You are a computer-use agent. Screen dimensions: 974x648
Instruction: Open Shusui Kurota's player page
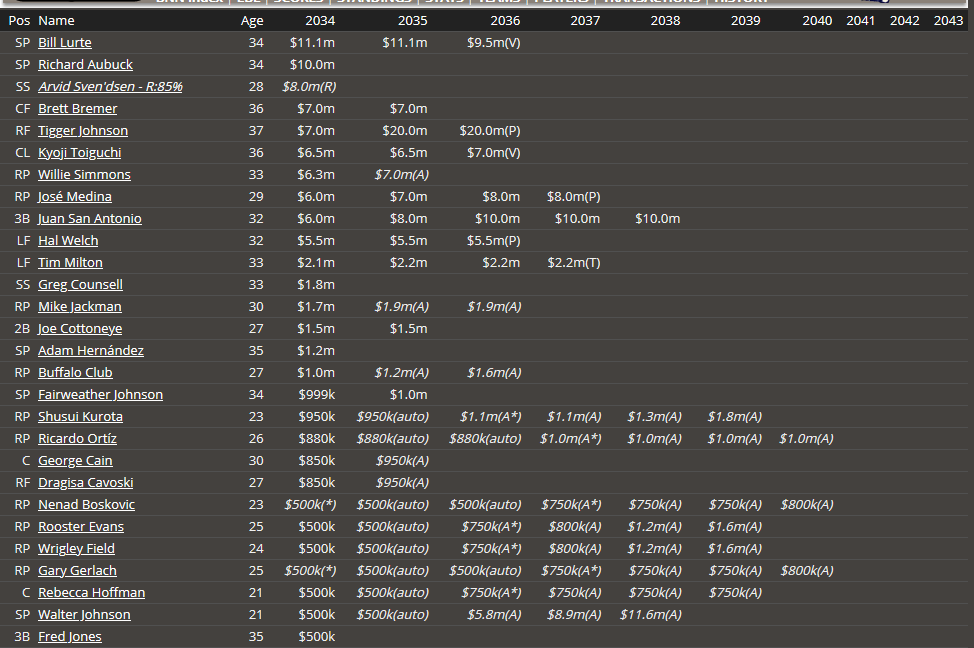[x=80, y=417]
